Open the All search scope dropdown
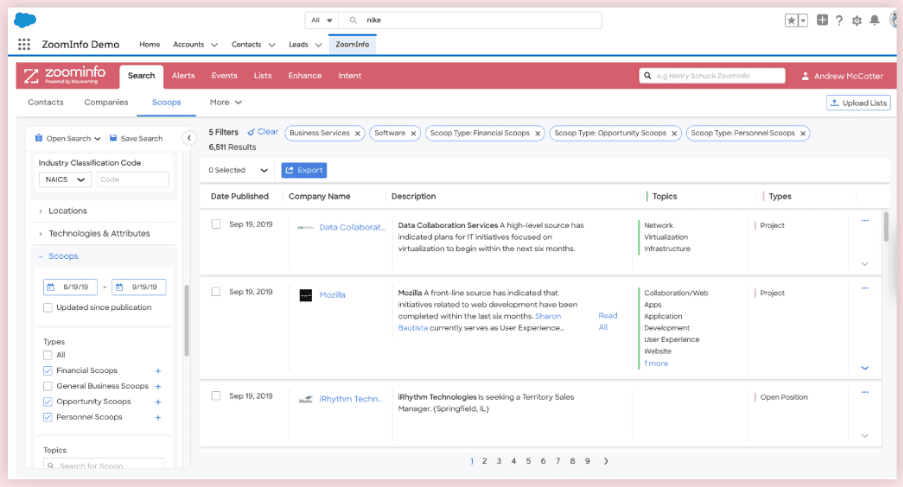Viewport: 903px width, 487px height. [322, 20]
